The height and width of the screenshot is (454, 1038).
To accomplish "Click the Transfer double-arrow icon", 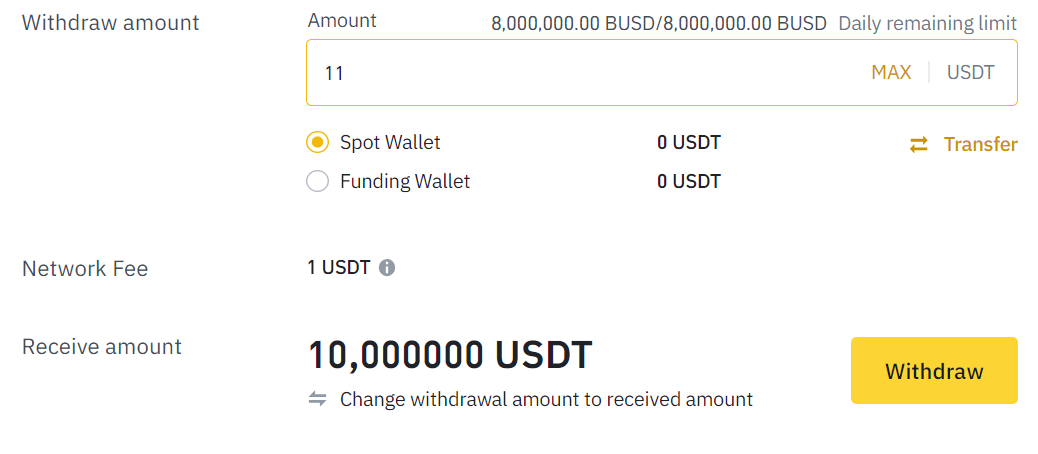I will [x=918, y=145].
